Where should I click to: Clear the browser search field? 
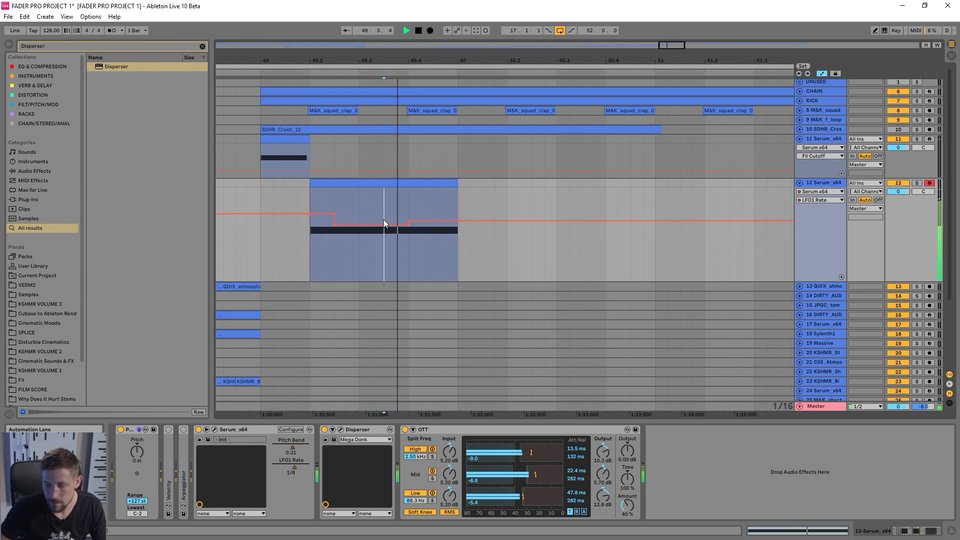202,46
